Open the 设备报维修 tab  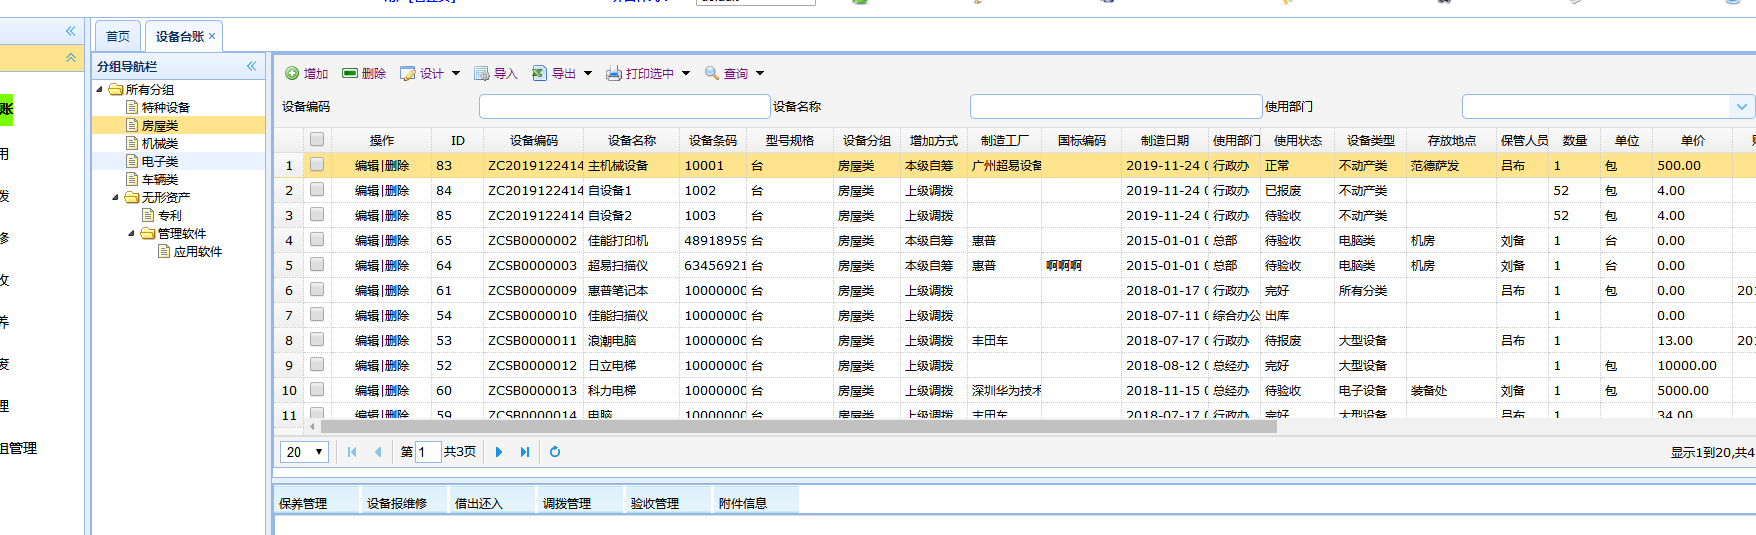pyautogui.click(x=397, y=503)
